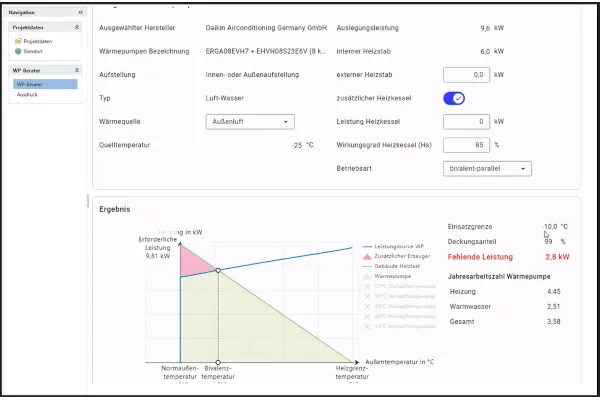Click the panel splitter grip beside Ergebnis
Image resolution: width=600 pixels, height=400 pixels.
pyautogui.click(x=88, y=201)
